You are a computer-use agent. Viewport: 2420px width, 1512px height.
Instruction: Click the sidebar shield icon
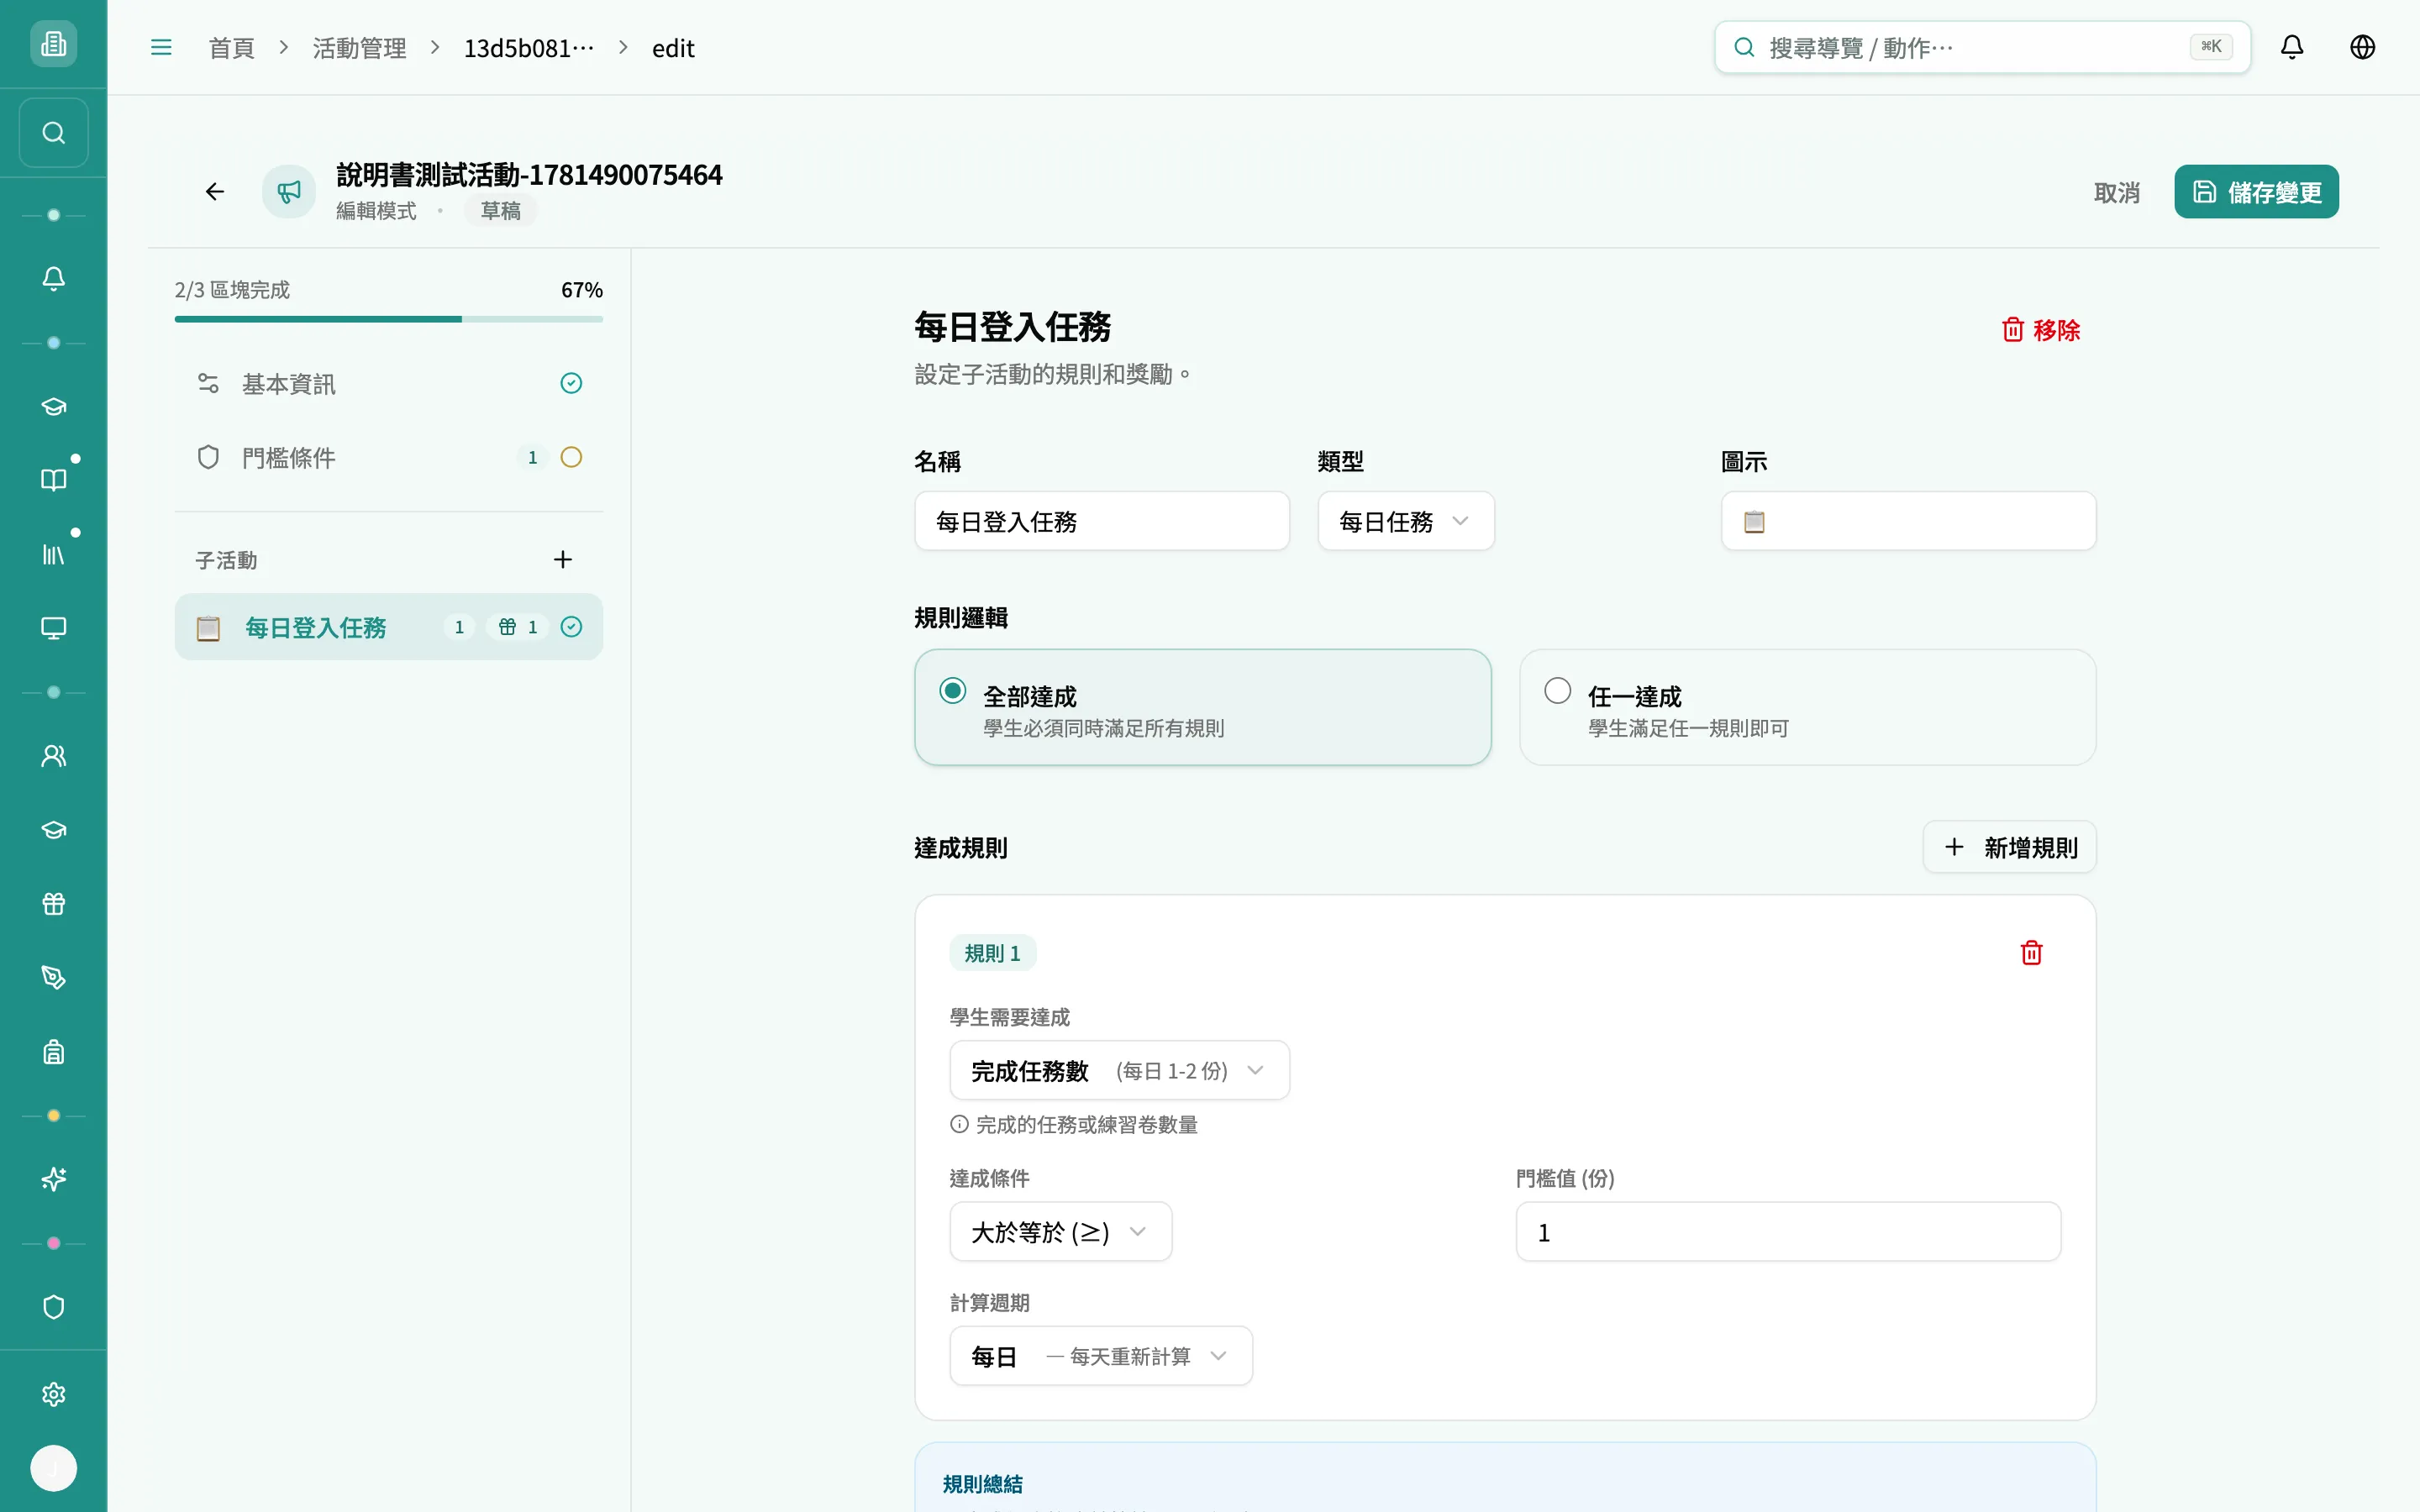tap(53, 1307)
